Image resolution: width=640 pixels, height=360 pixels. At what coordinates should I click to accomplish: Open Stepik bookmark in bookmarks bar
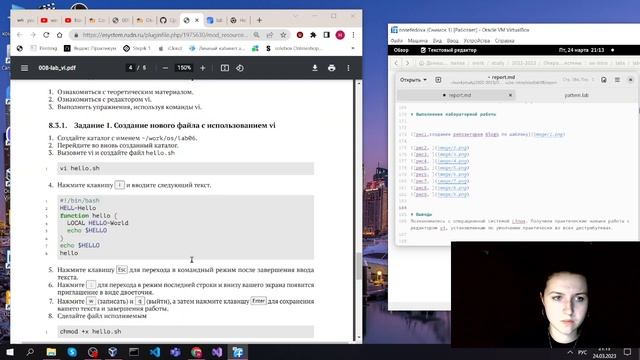(x=137, y=48)
